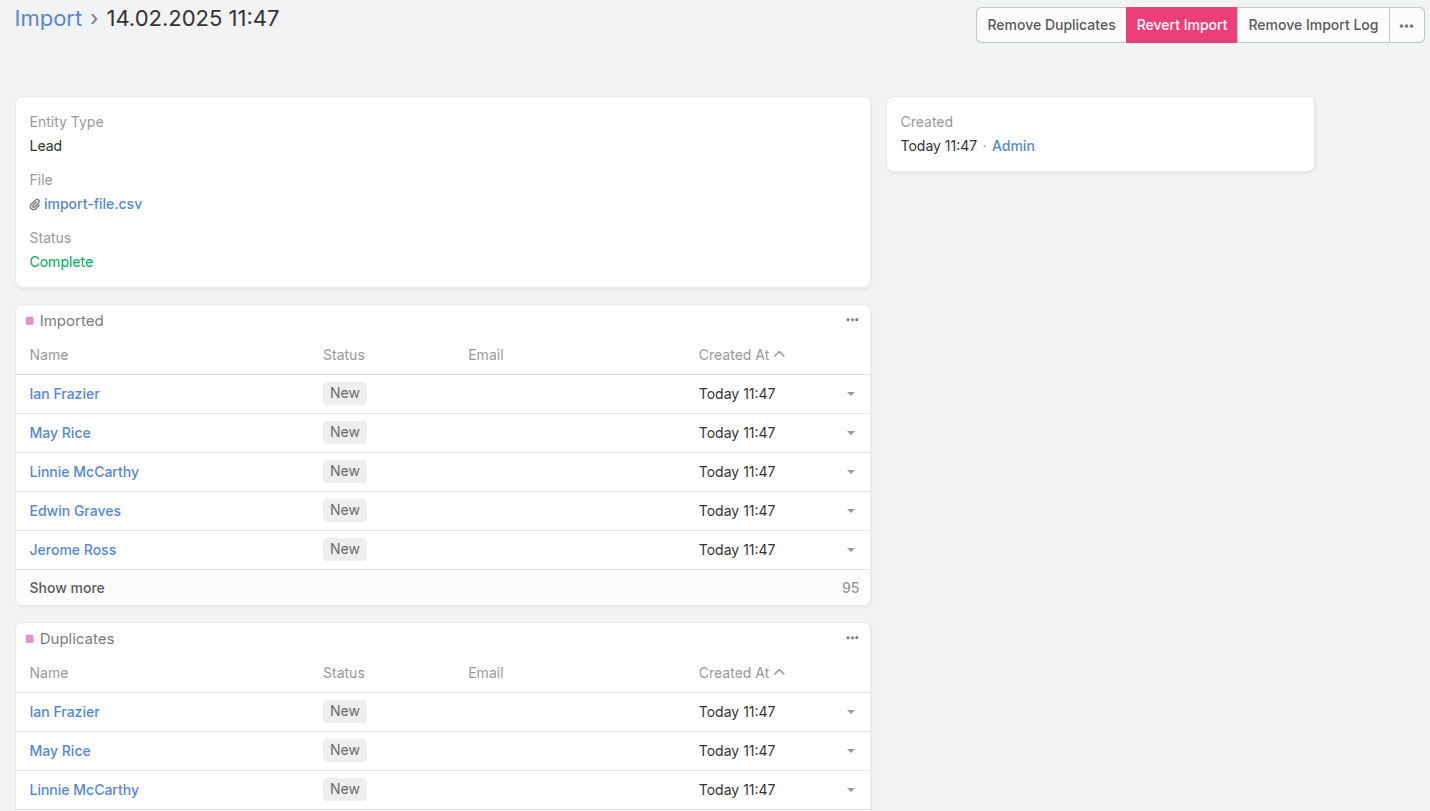Click the Lead entity type value
1430x811 pixels.
(x=46, y=146)
